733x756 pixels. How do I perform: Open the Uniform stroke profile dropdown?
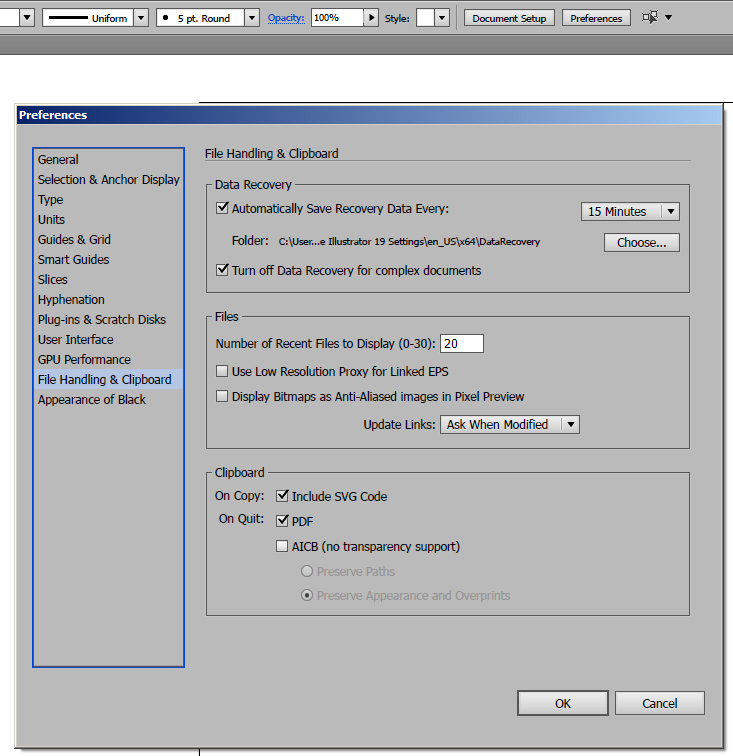coord(141,18)
